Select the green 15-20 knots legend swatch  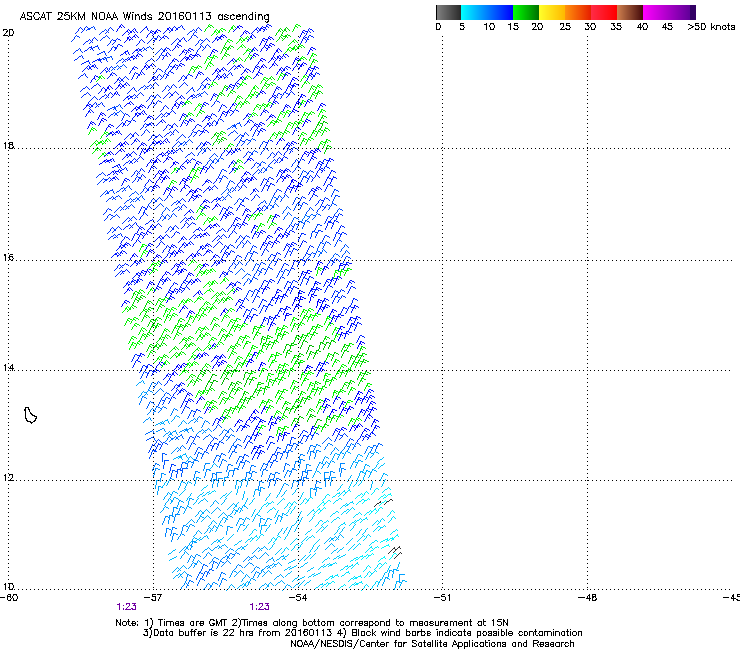click(x=526, y=12)
